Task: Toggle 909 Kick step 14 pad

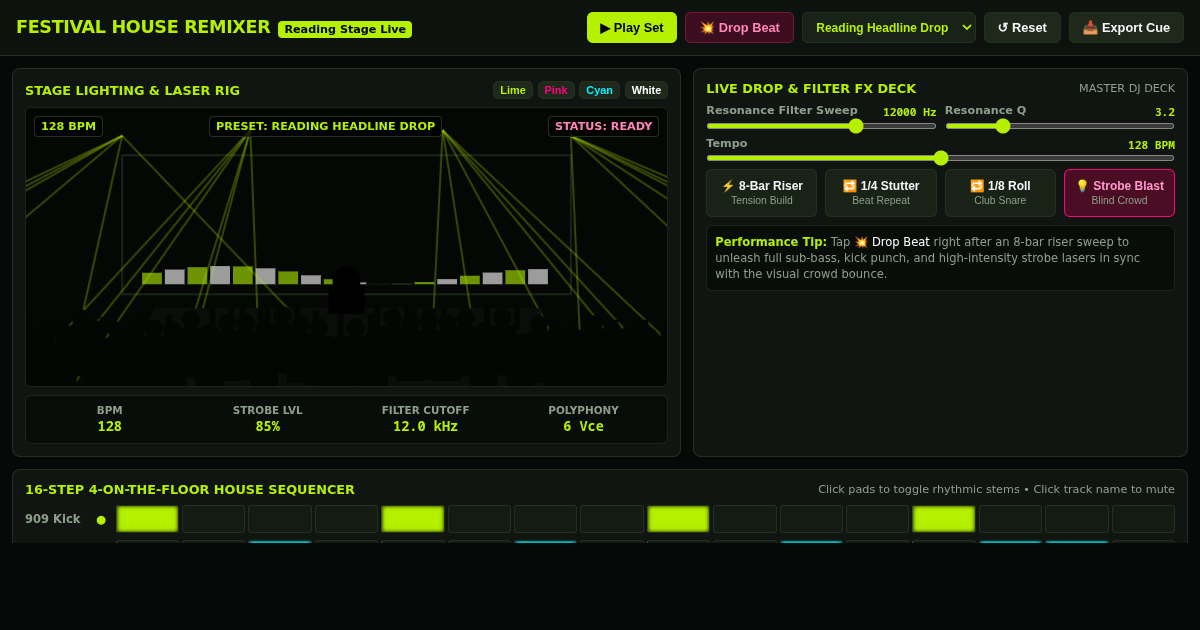Action: (1010, 519)
